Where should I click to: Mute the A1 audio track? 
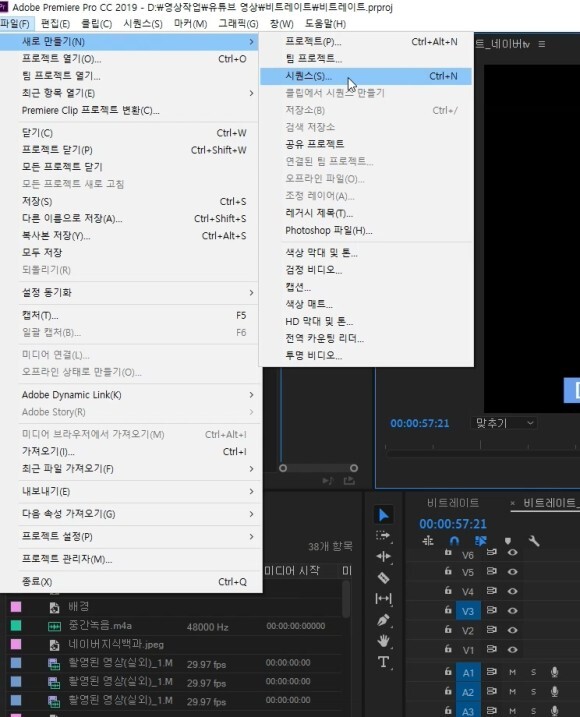tap(513, 672)
